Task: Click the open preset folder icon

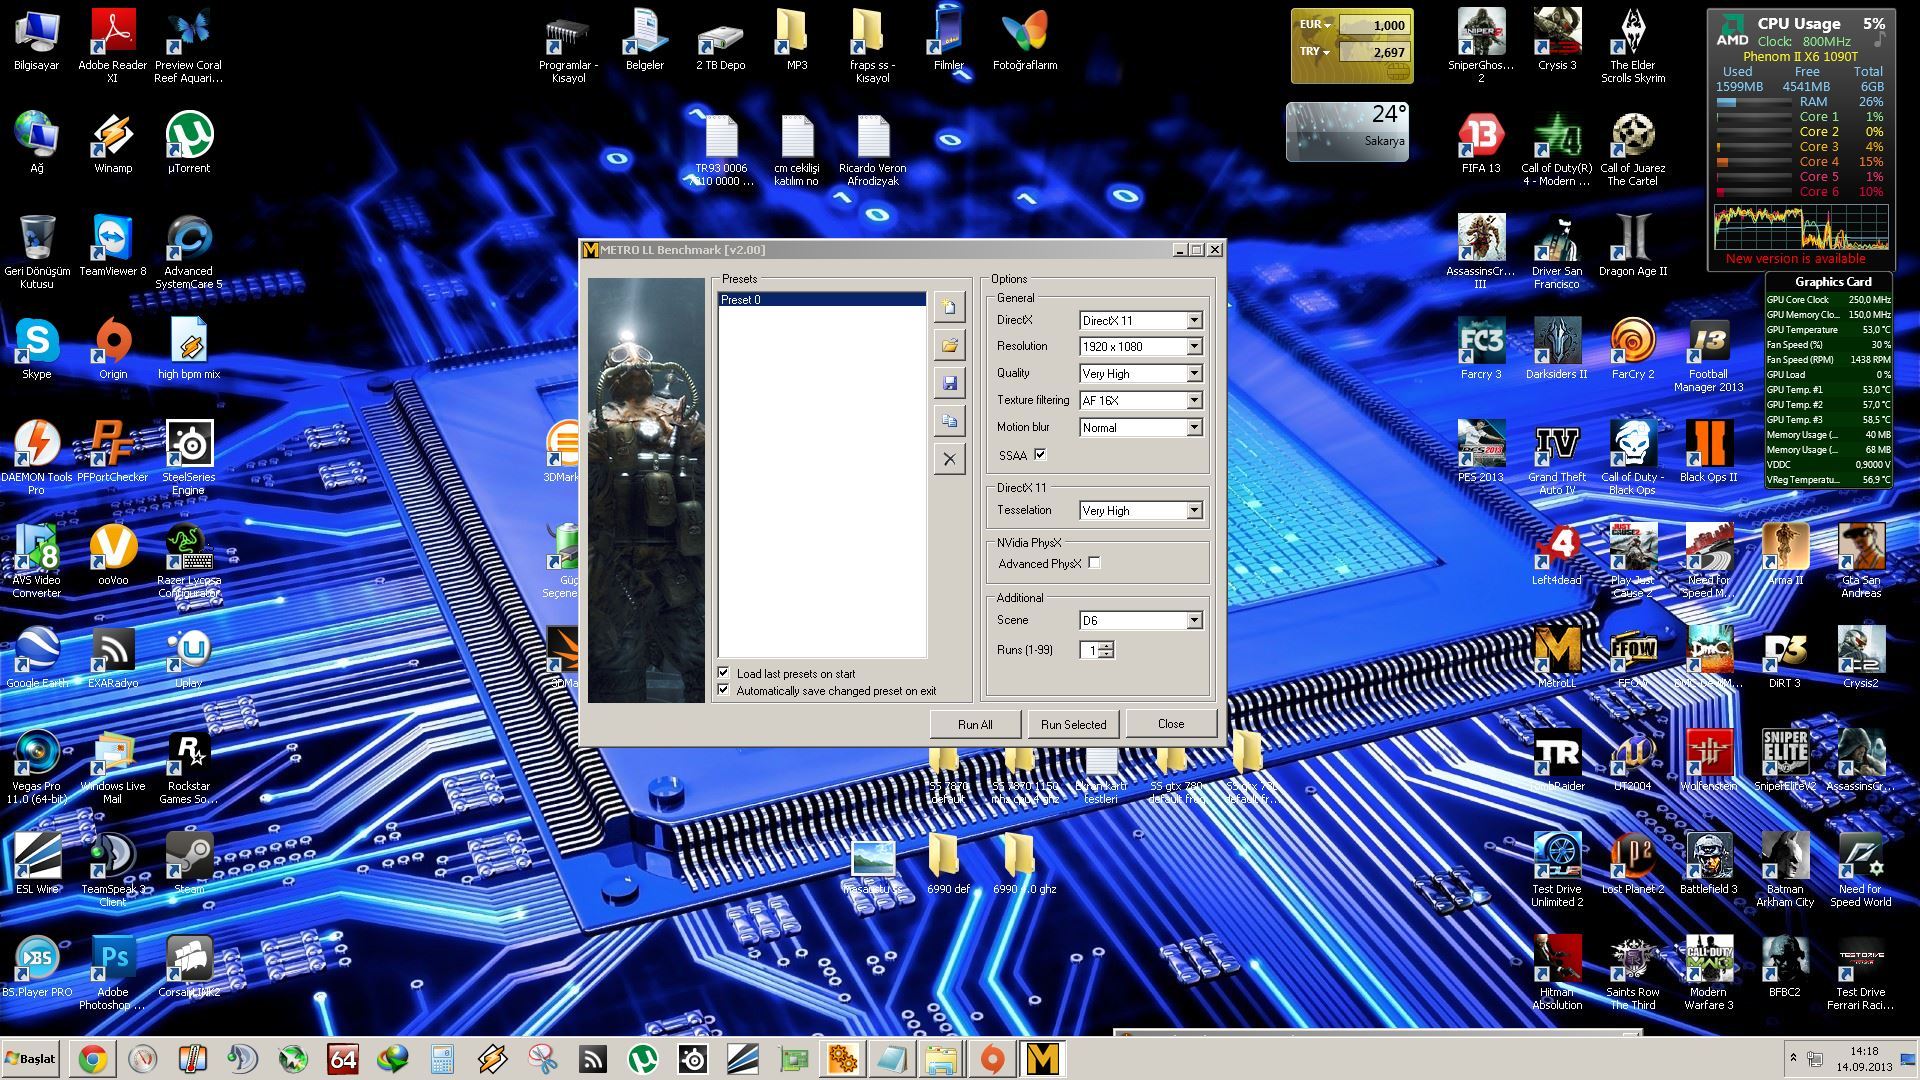Action: [x=949, y=345]
